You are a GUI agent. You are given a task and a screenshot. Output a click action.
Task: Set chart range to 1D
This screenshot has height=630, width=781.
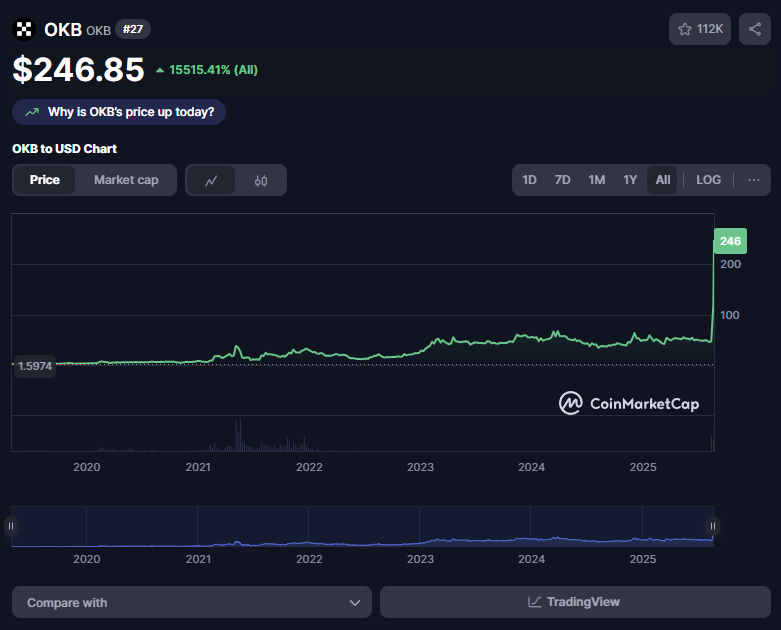529,180
